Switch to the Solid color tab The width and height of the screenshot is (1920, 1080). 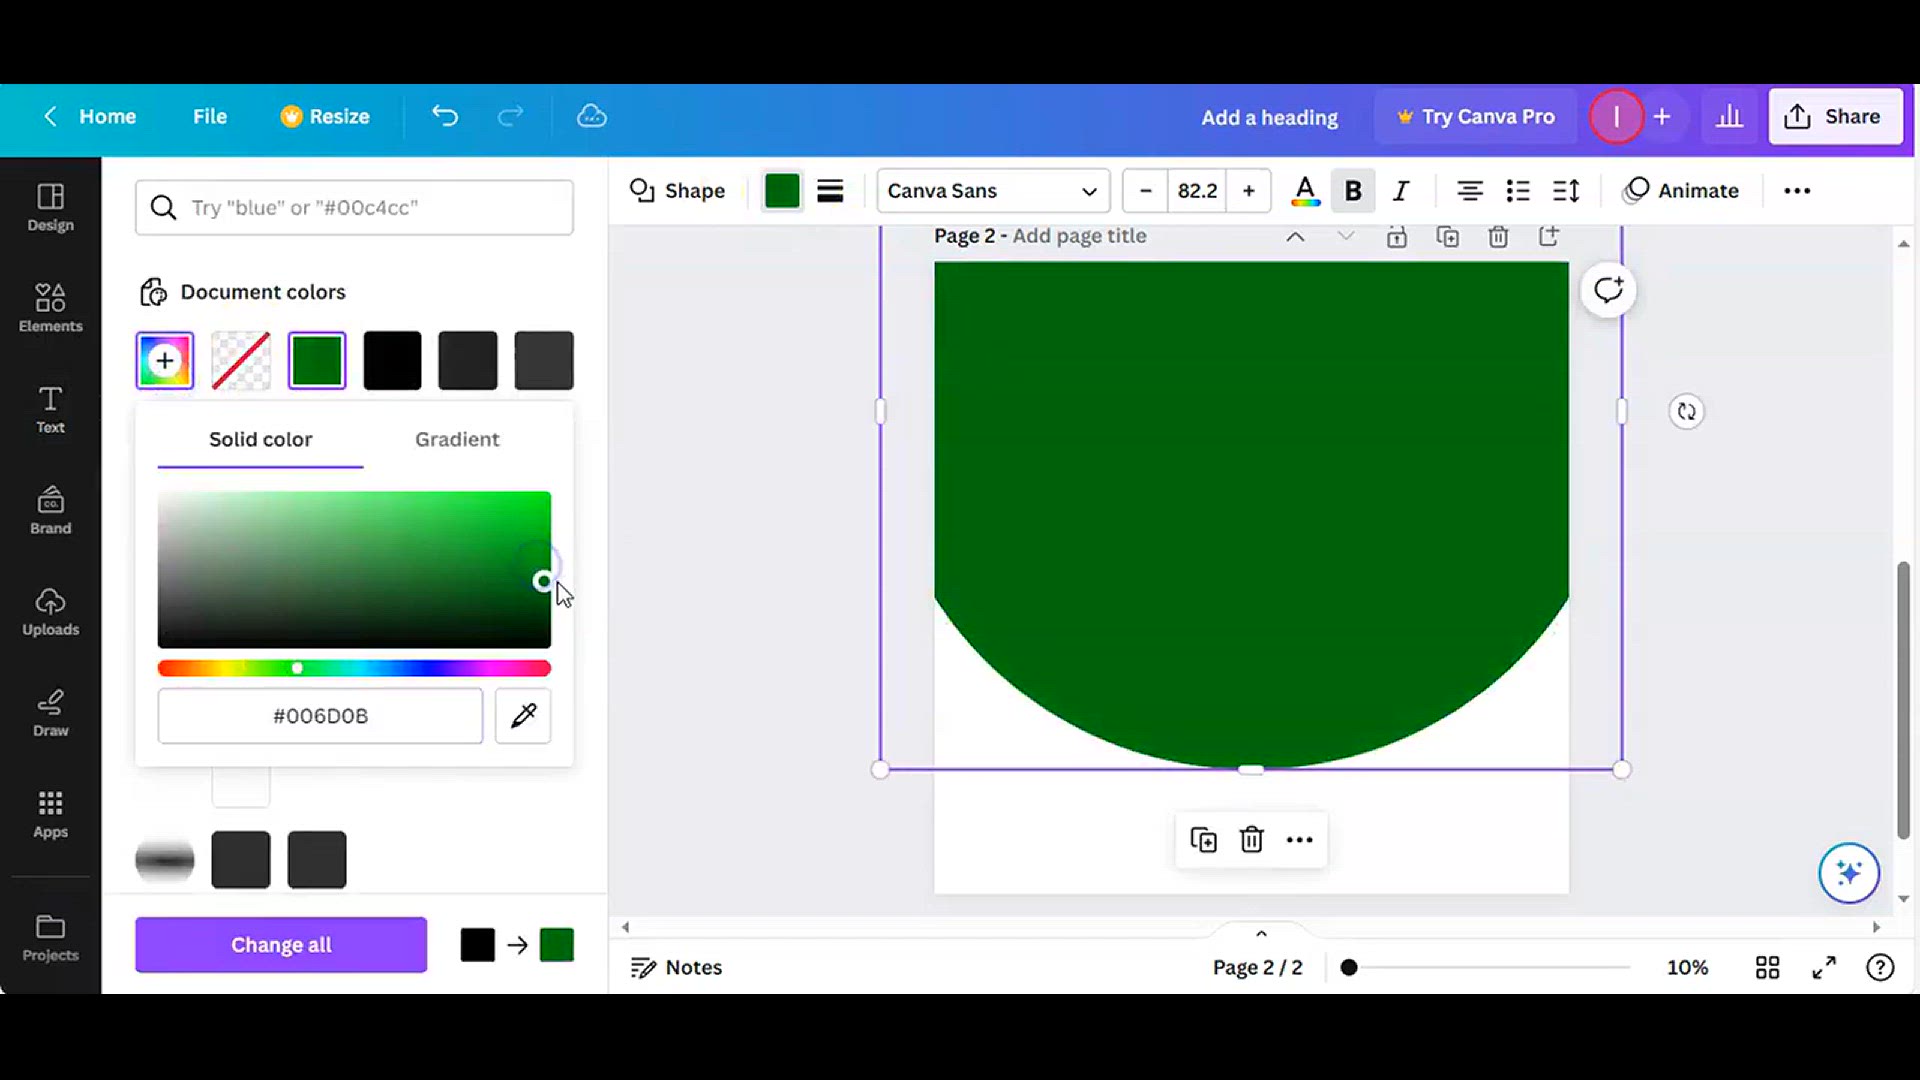click(260, 440)
